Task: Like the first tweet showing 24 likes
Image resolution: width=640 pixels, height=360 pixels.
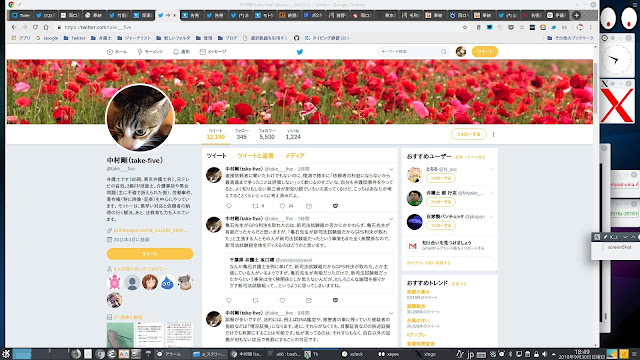Action: pyautogui.click(x=282, y=206)
